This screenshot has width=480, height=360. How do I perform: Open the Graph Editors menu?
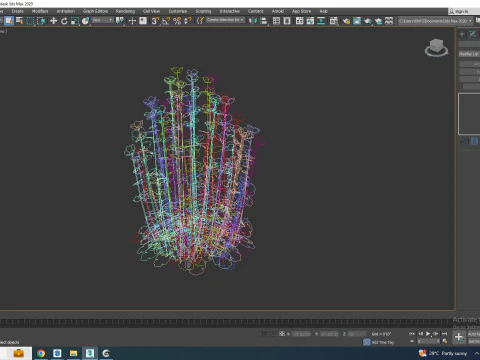95,11
